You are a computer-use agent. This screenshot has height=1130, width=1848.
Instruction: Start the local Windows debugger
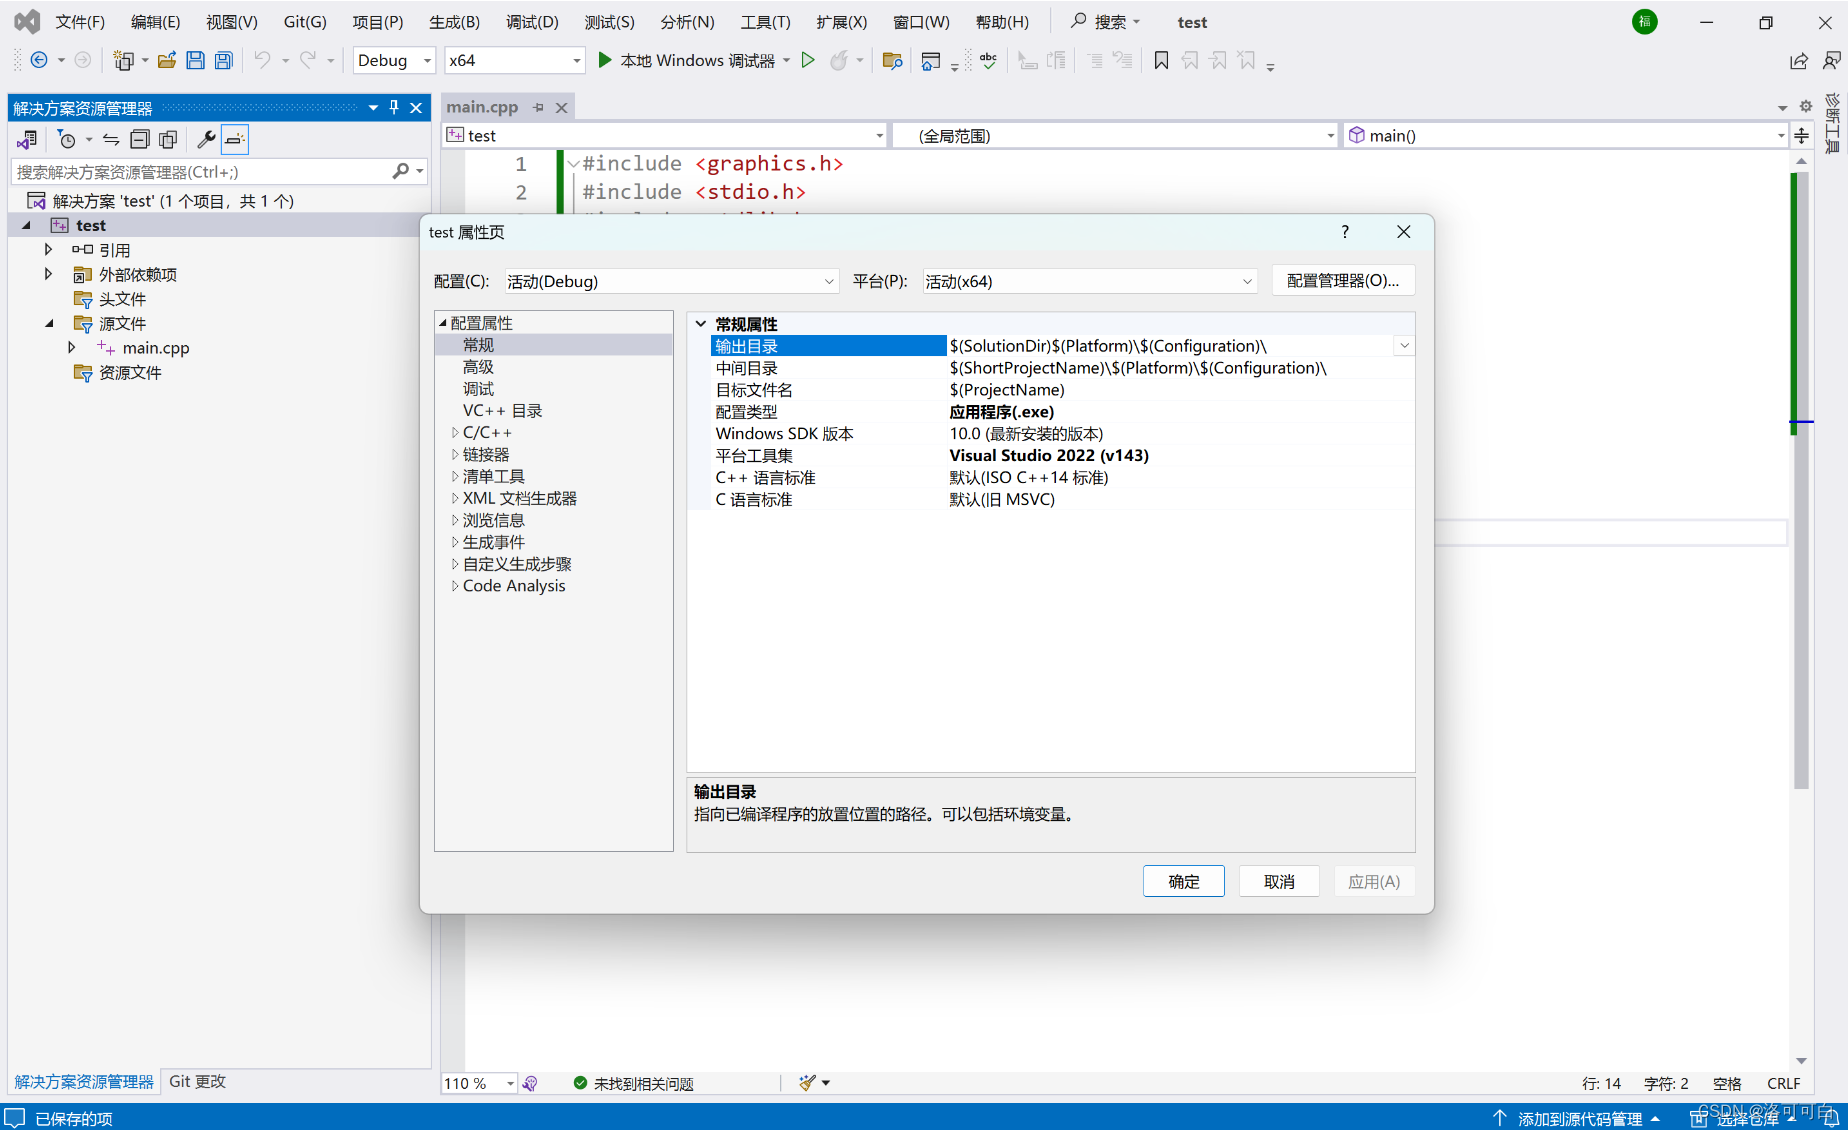(687, 60)
